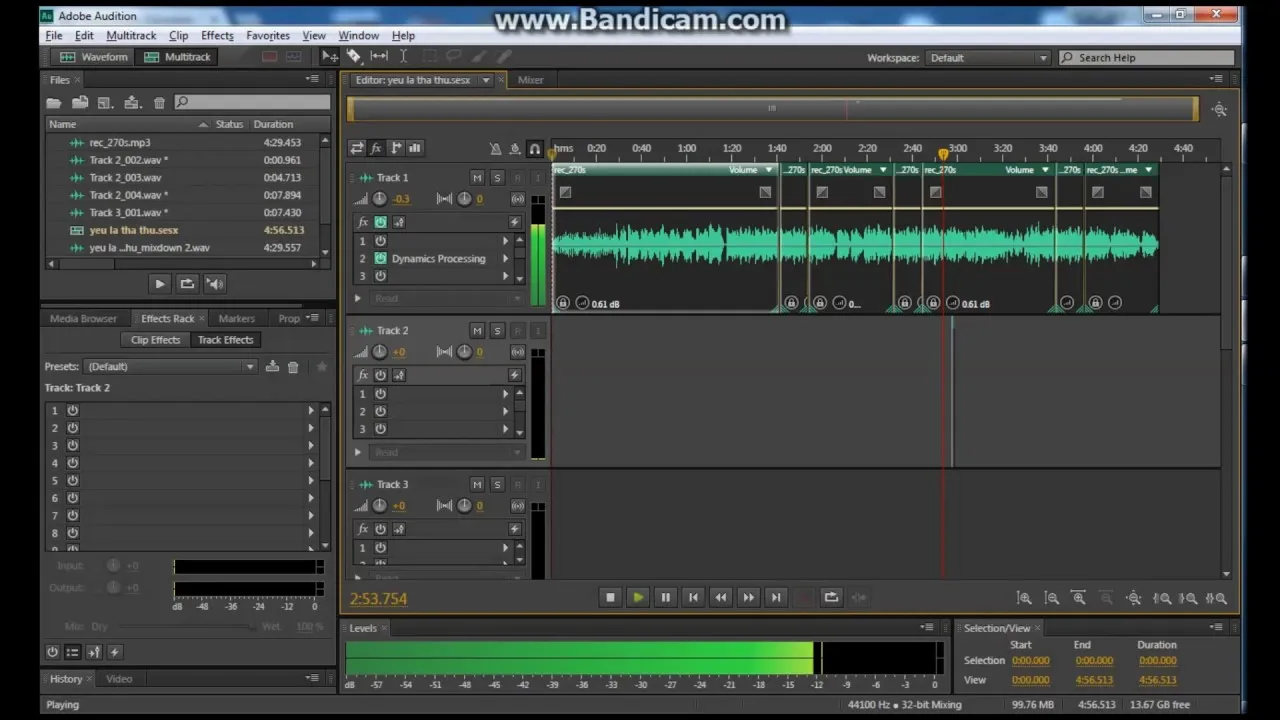Viewport: 1280px width, 720px height.
Task: Click Fast Forward in transport
Action: click(x=748, y=598)
